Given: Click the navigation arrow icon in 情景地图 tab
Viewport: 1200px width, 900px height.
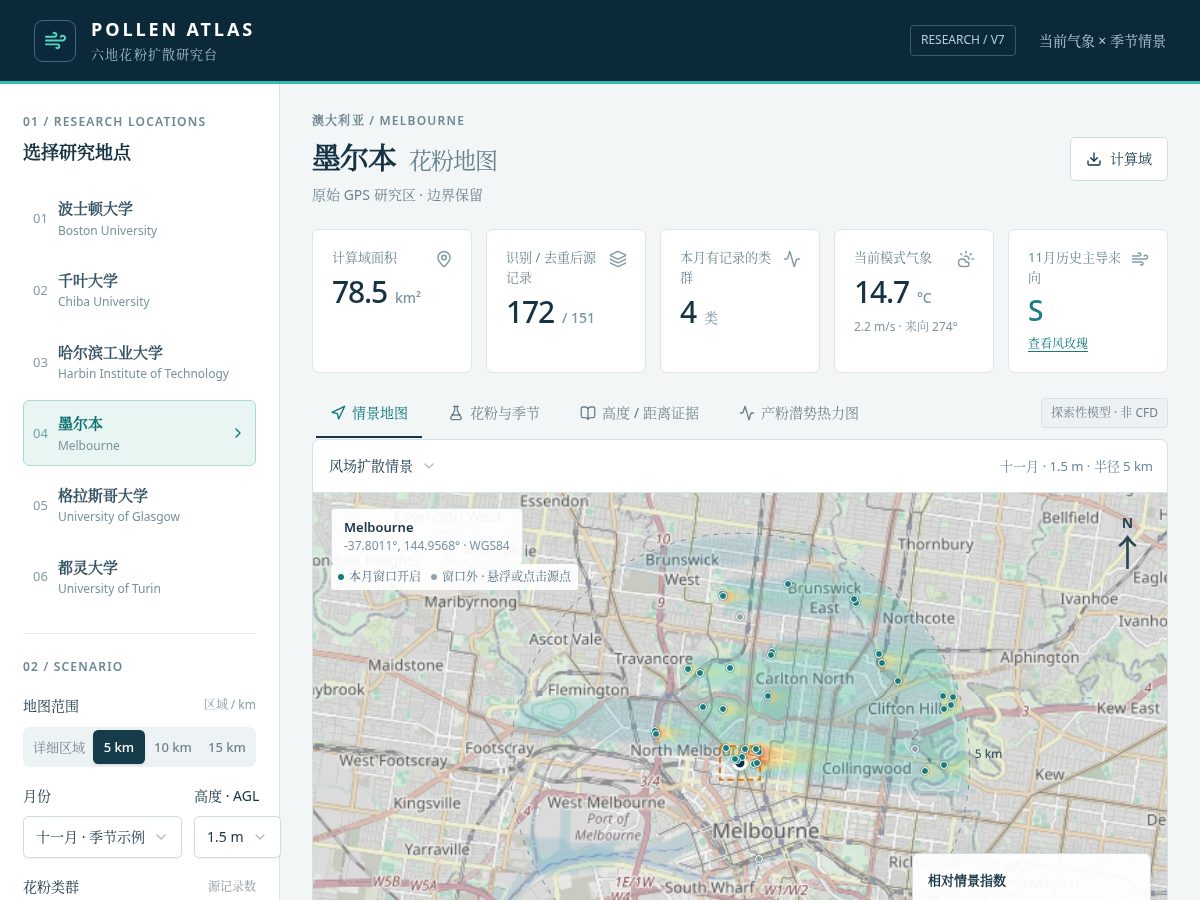Looking at the screenshot, I should pyautogui.click(x=338, y=413).
